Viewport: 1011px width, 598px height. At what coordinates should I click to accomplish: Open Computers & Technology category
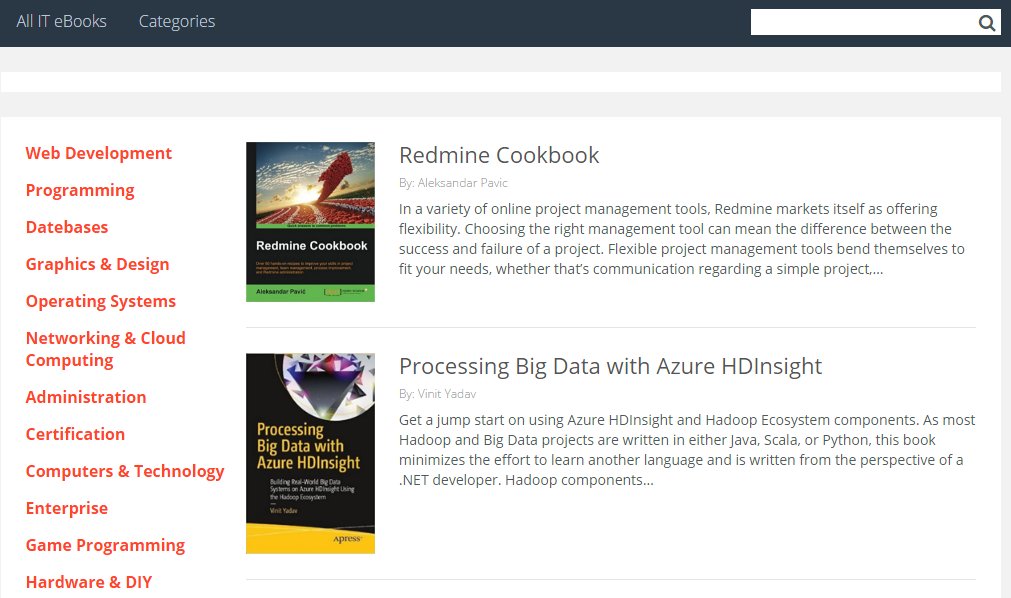[x=125, y=471]
